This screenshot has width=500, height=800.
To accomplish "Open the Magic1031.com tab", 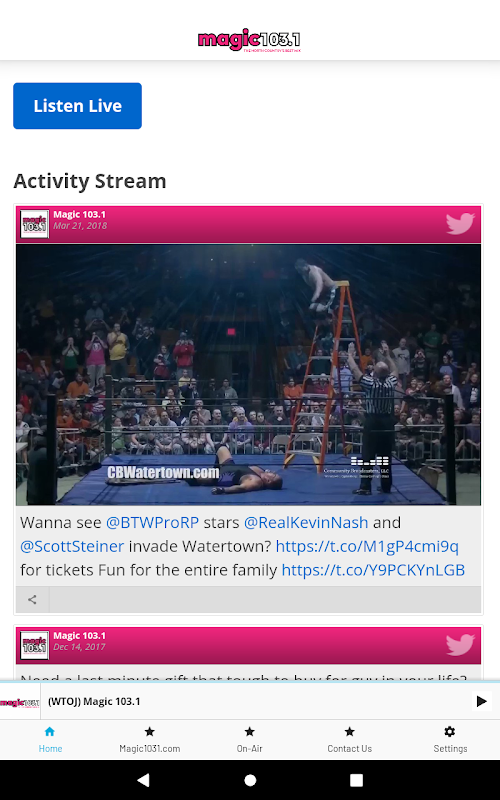I will 149,740.
